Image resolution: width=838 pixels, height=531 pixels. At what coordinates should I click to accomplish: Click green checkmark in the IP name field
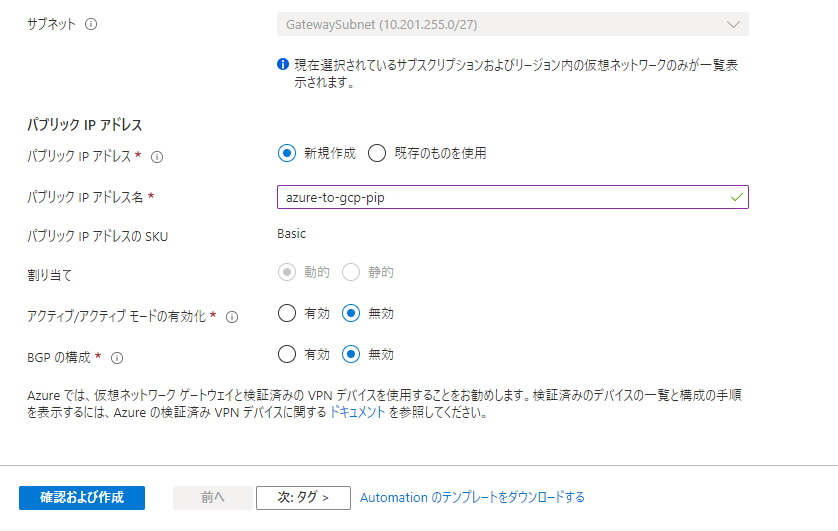736,197
